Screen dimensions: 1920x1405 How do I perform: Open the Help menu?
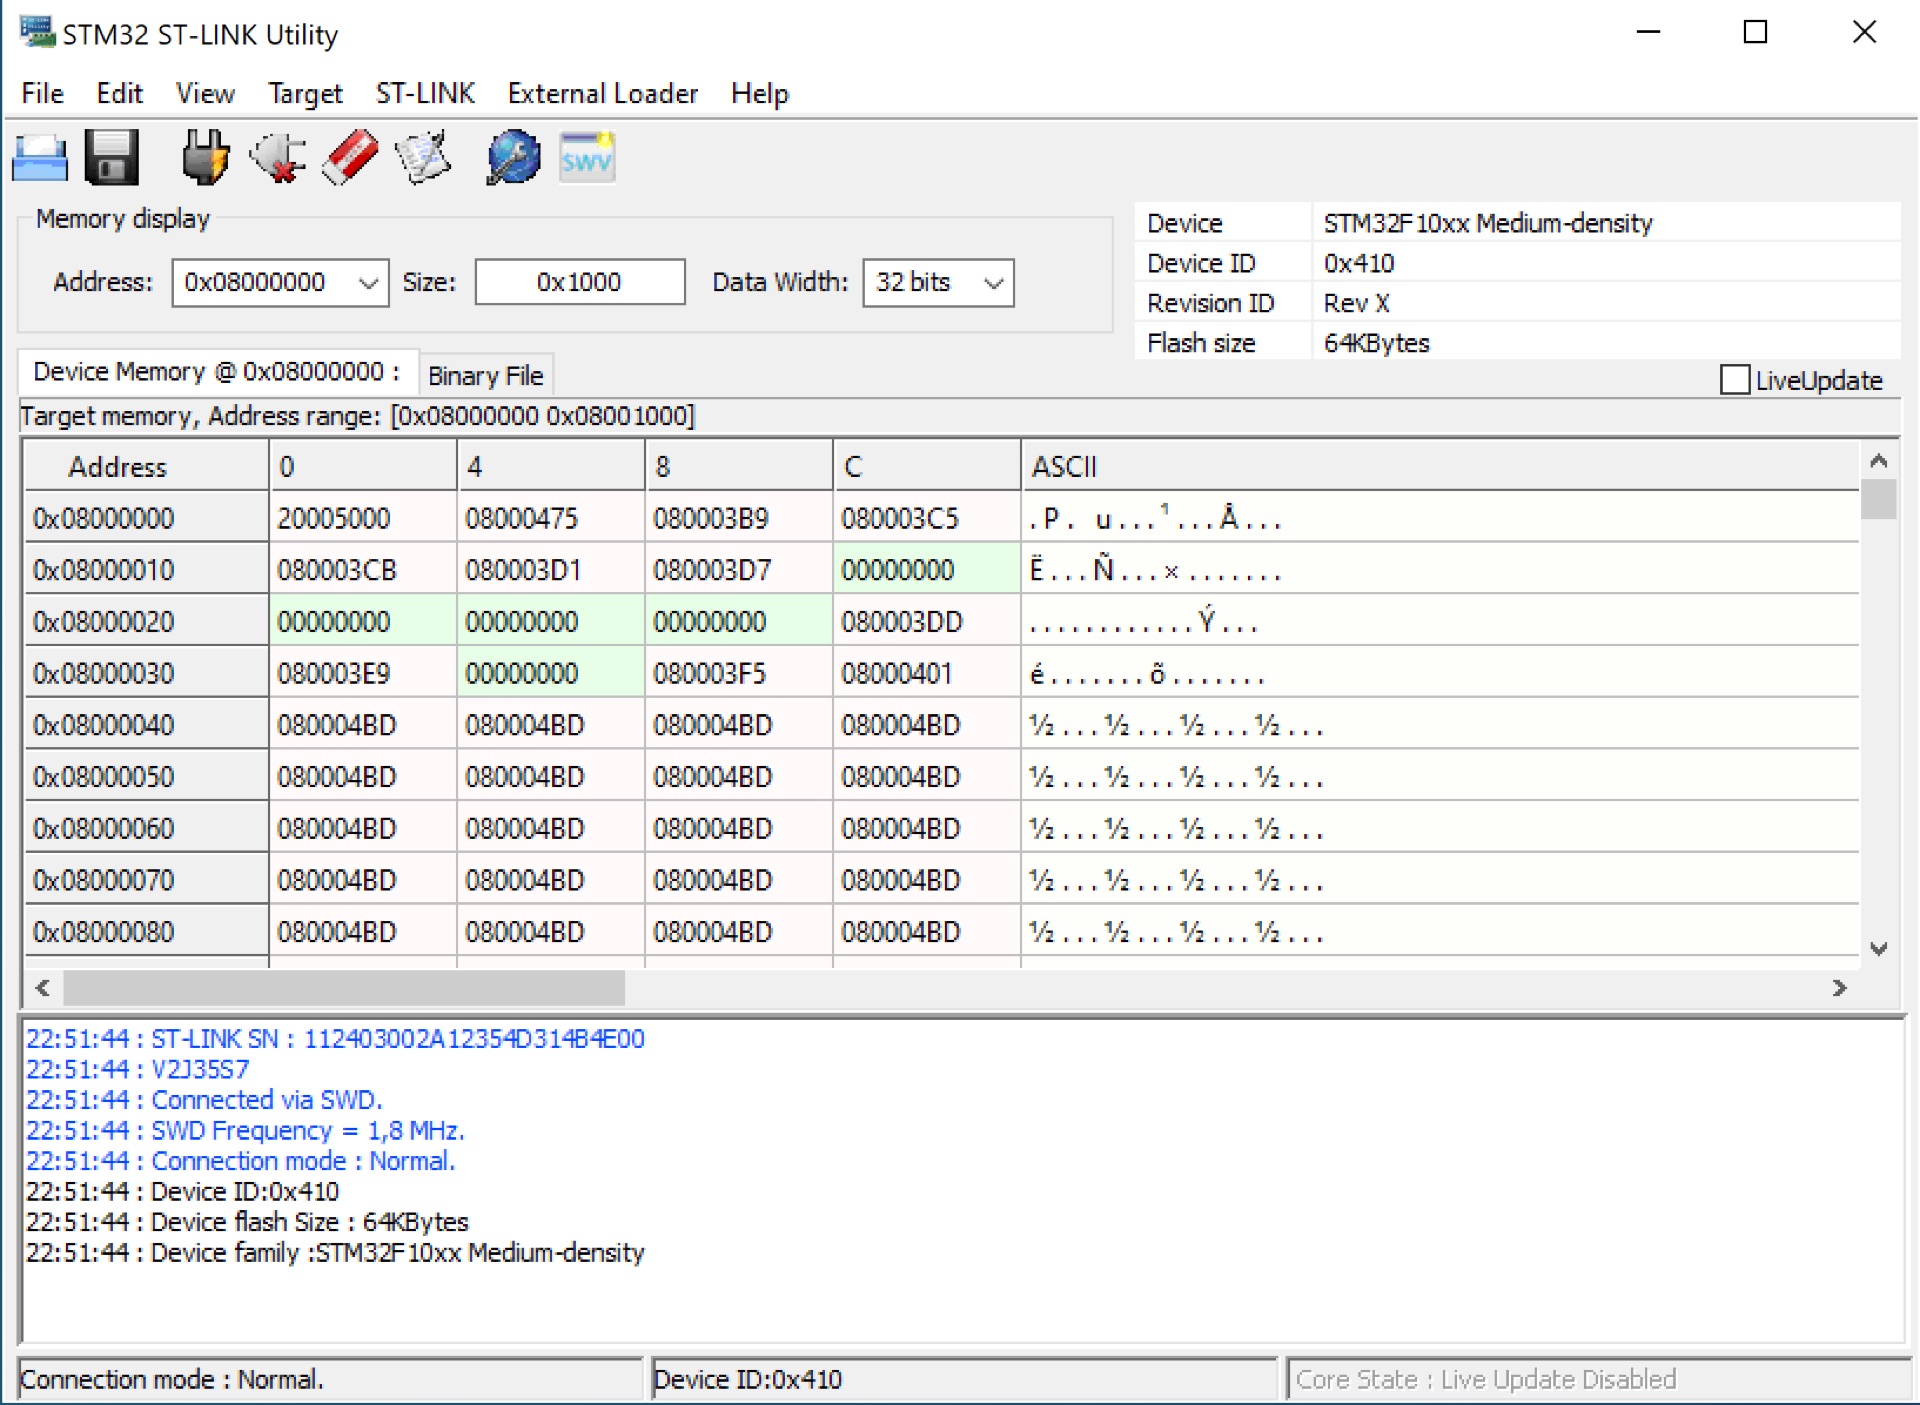(760, 94)
